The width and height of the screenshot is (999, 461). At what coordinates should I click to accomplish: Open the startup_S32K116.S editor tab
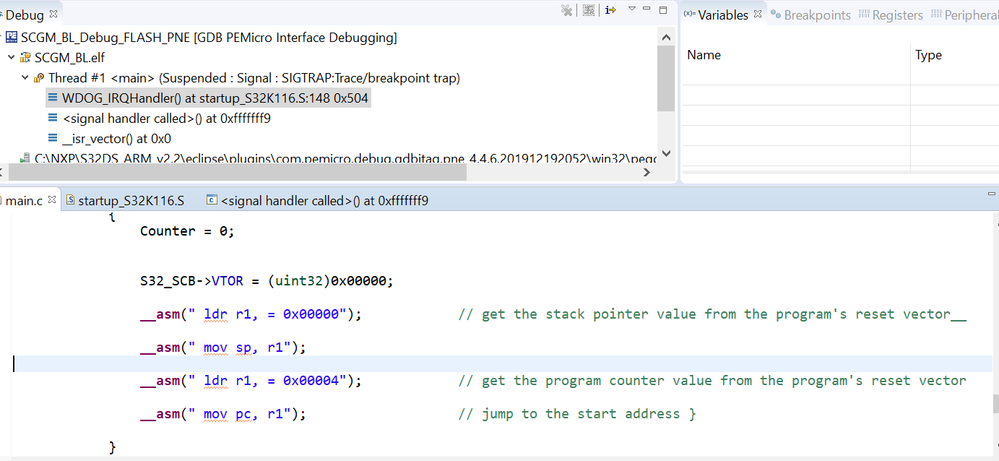click(x=131, y=201)
